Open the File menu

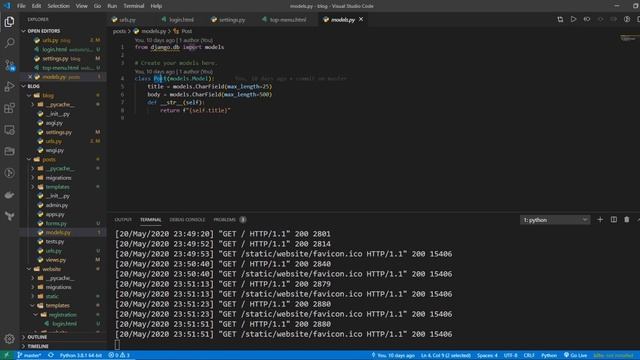(21, 6)
